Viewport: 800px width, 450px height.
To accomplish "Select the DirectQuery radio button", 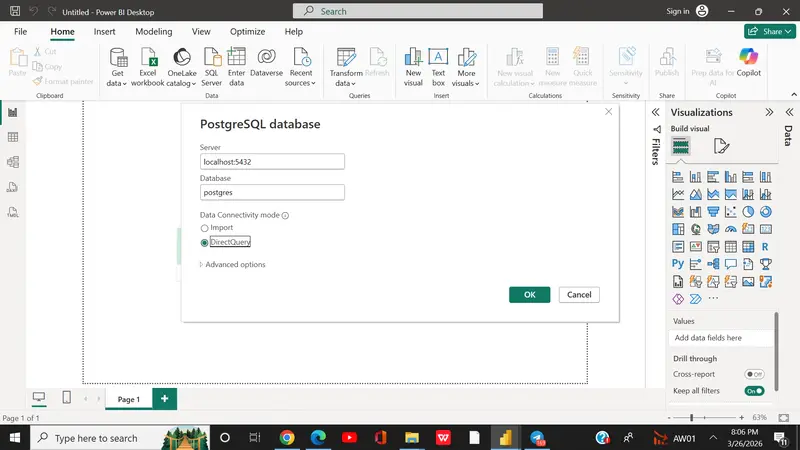I will tap(205, 242).
